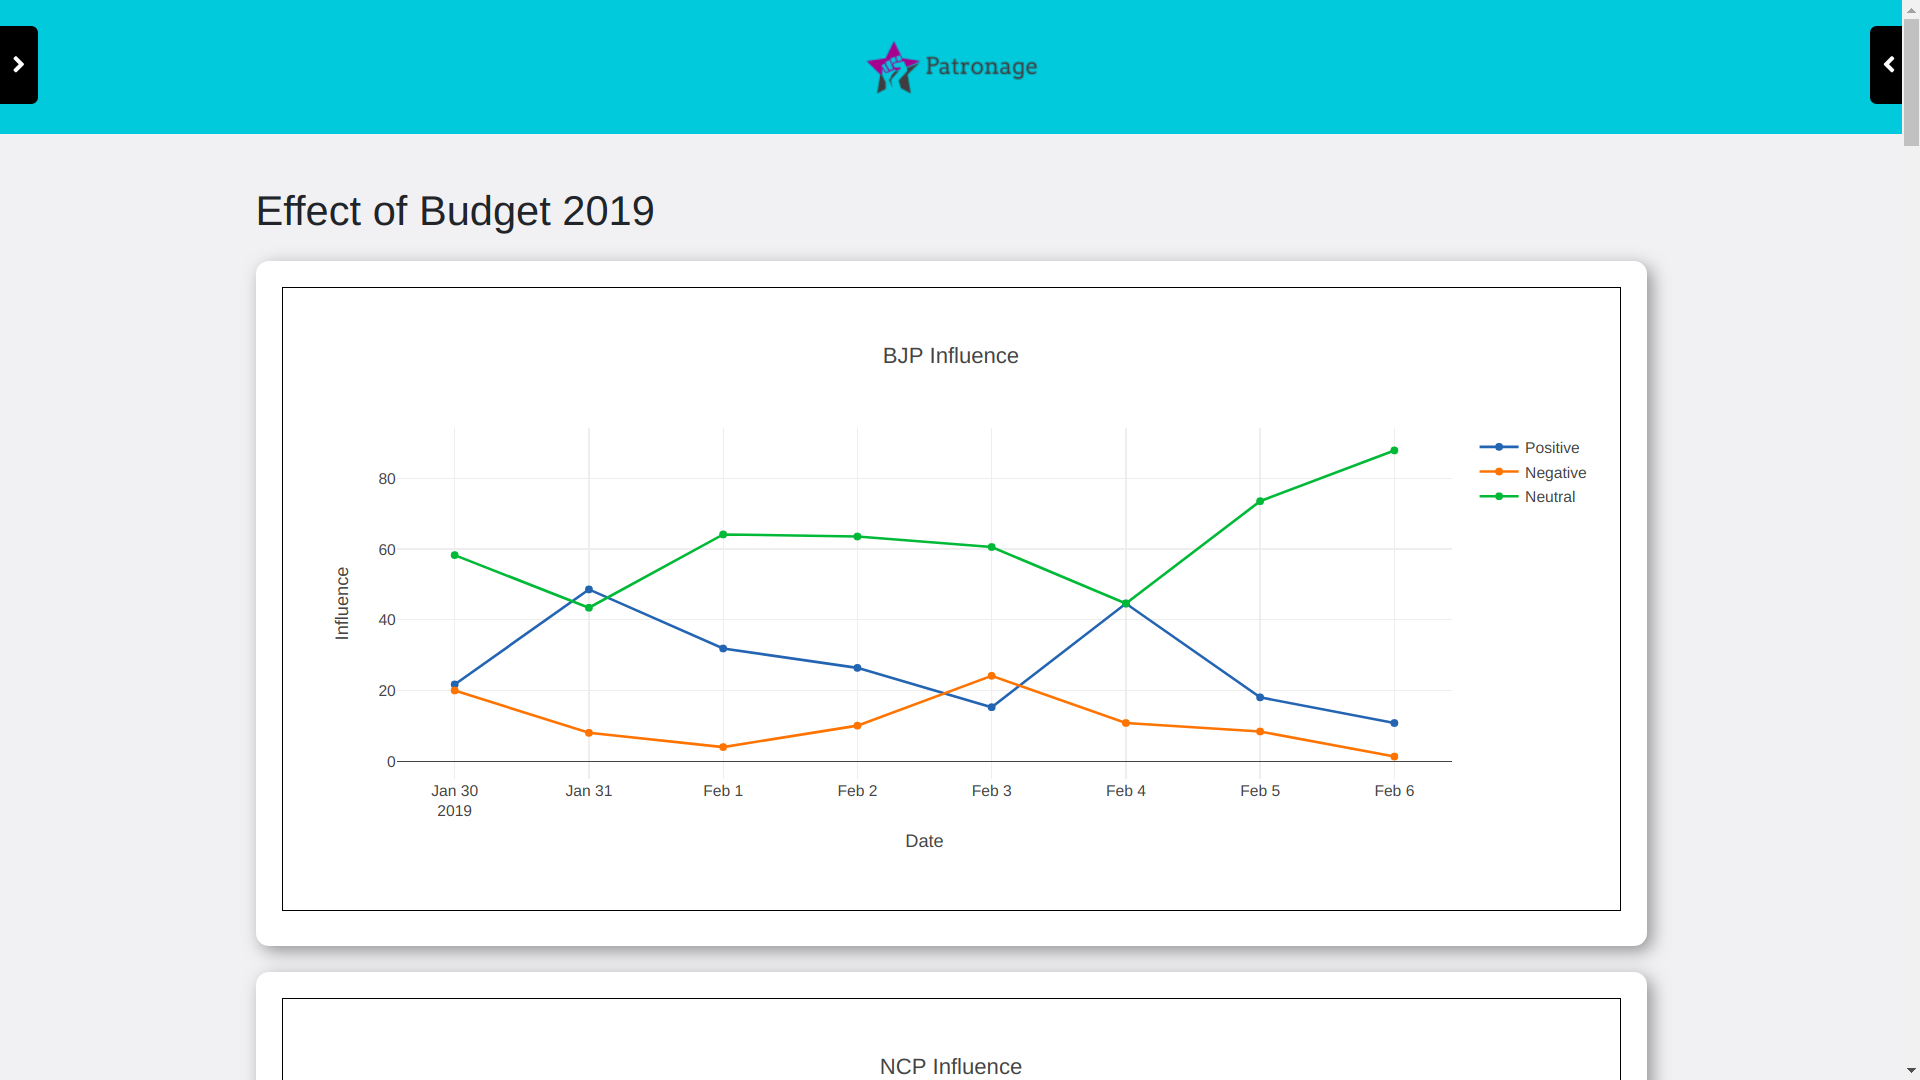Click the Negative point at Feb 1
The width and height of the screenshot is (1920, 1080).
pyautogui.click(x=723, y=747)
